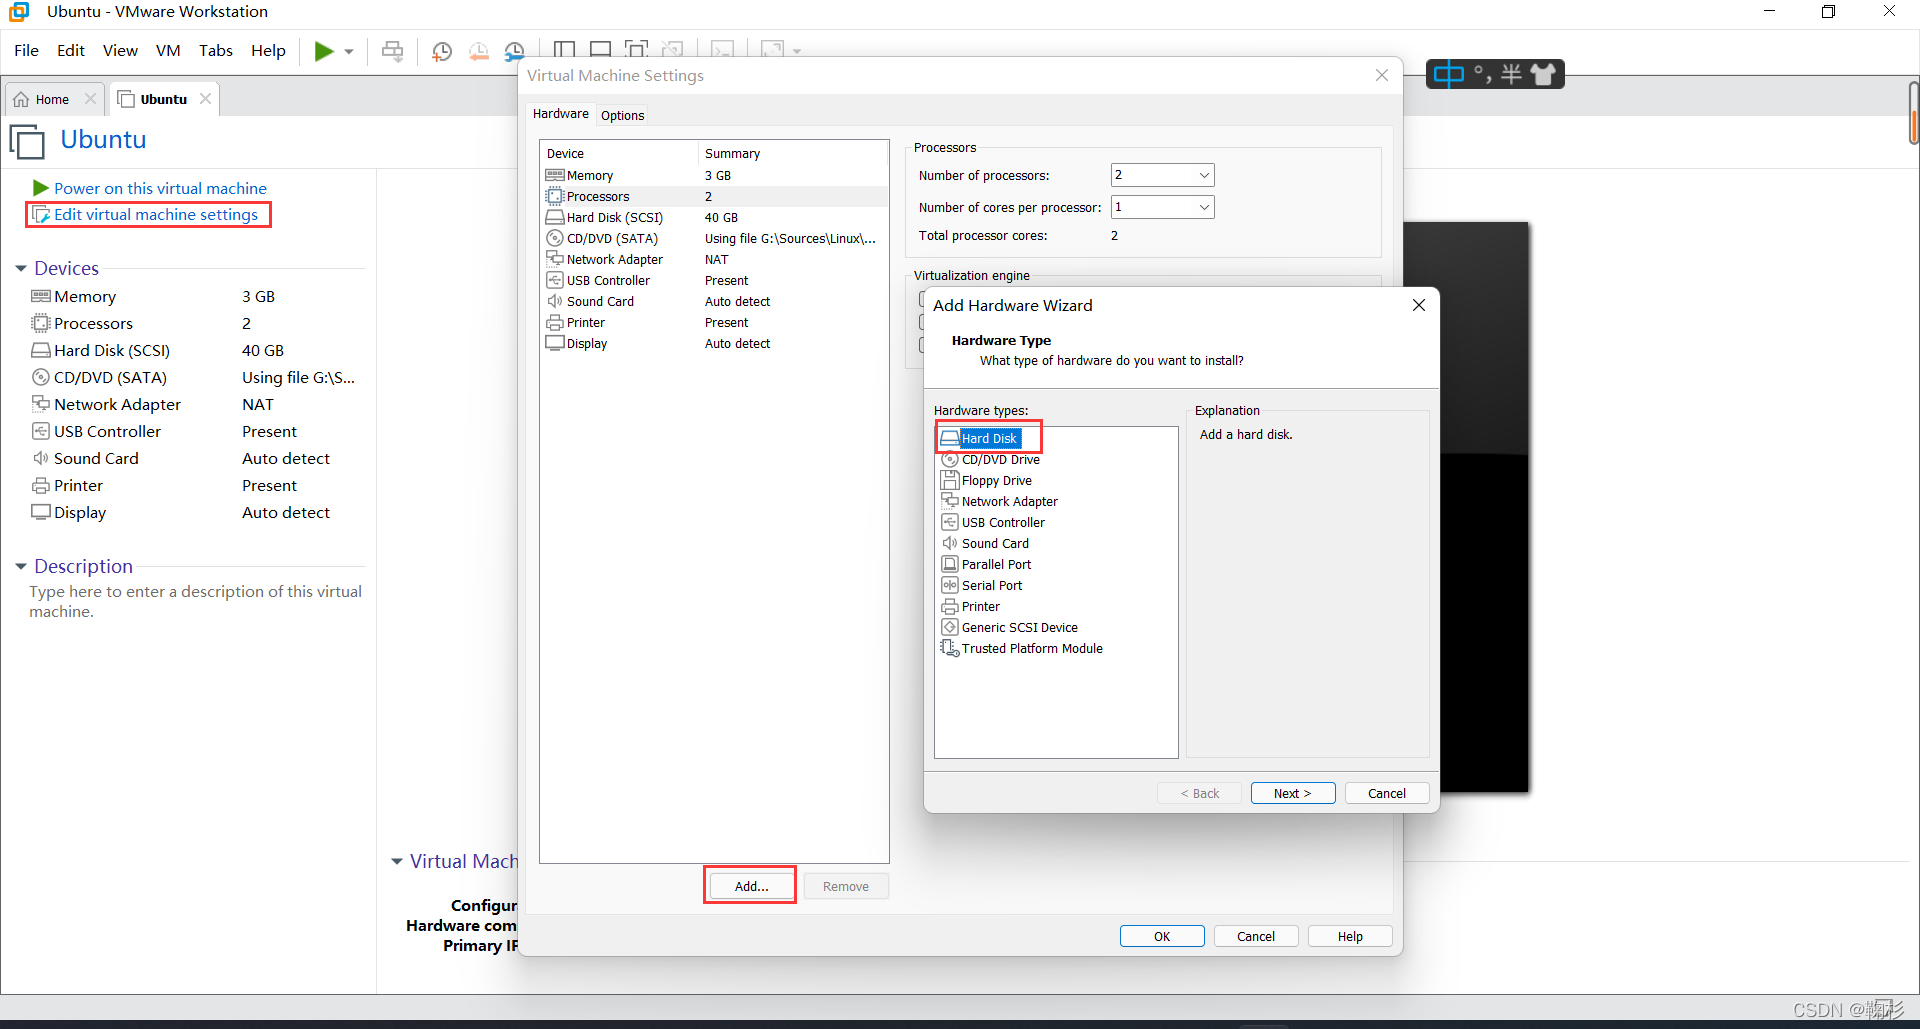Select Hard Disk in hardware types list
This screenshot has width=1920, height=1029.
[x=989, y=438]
